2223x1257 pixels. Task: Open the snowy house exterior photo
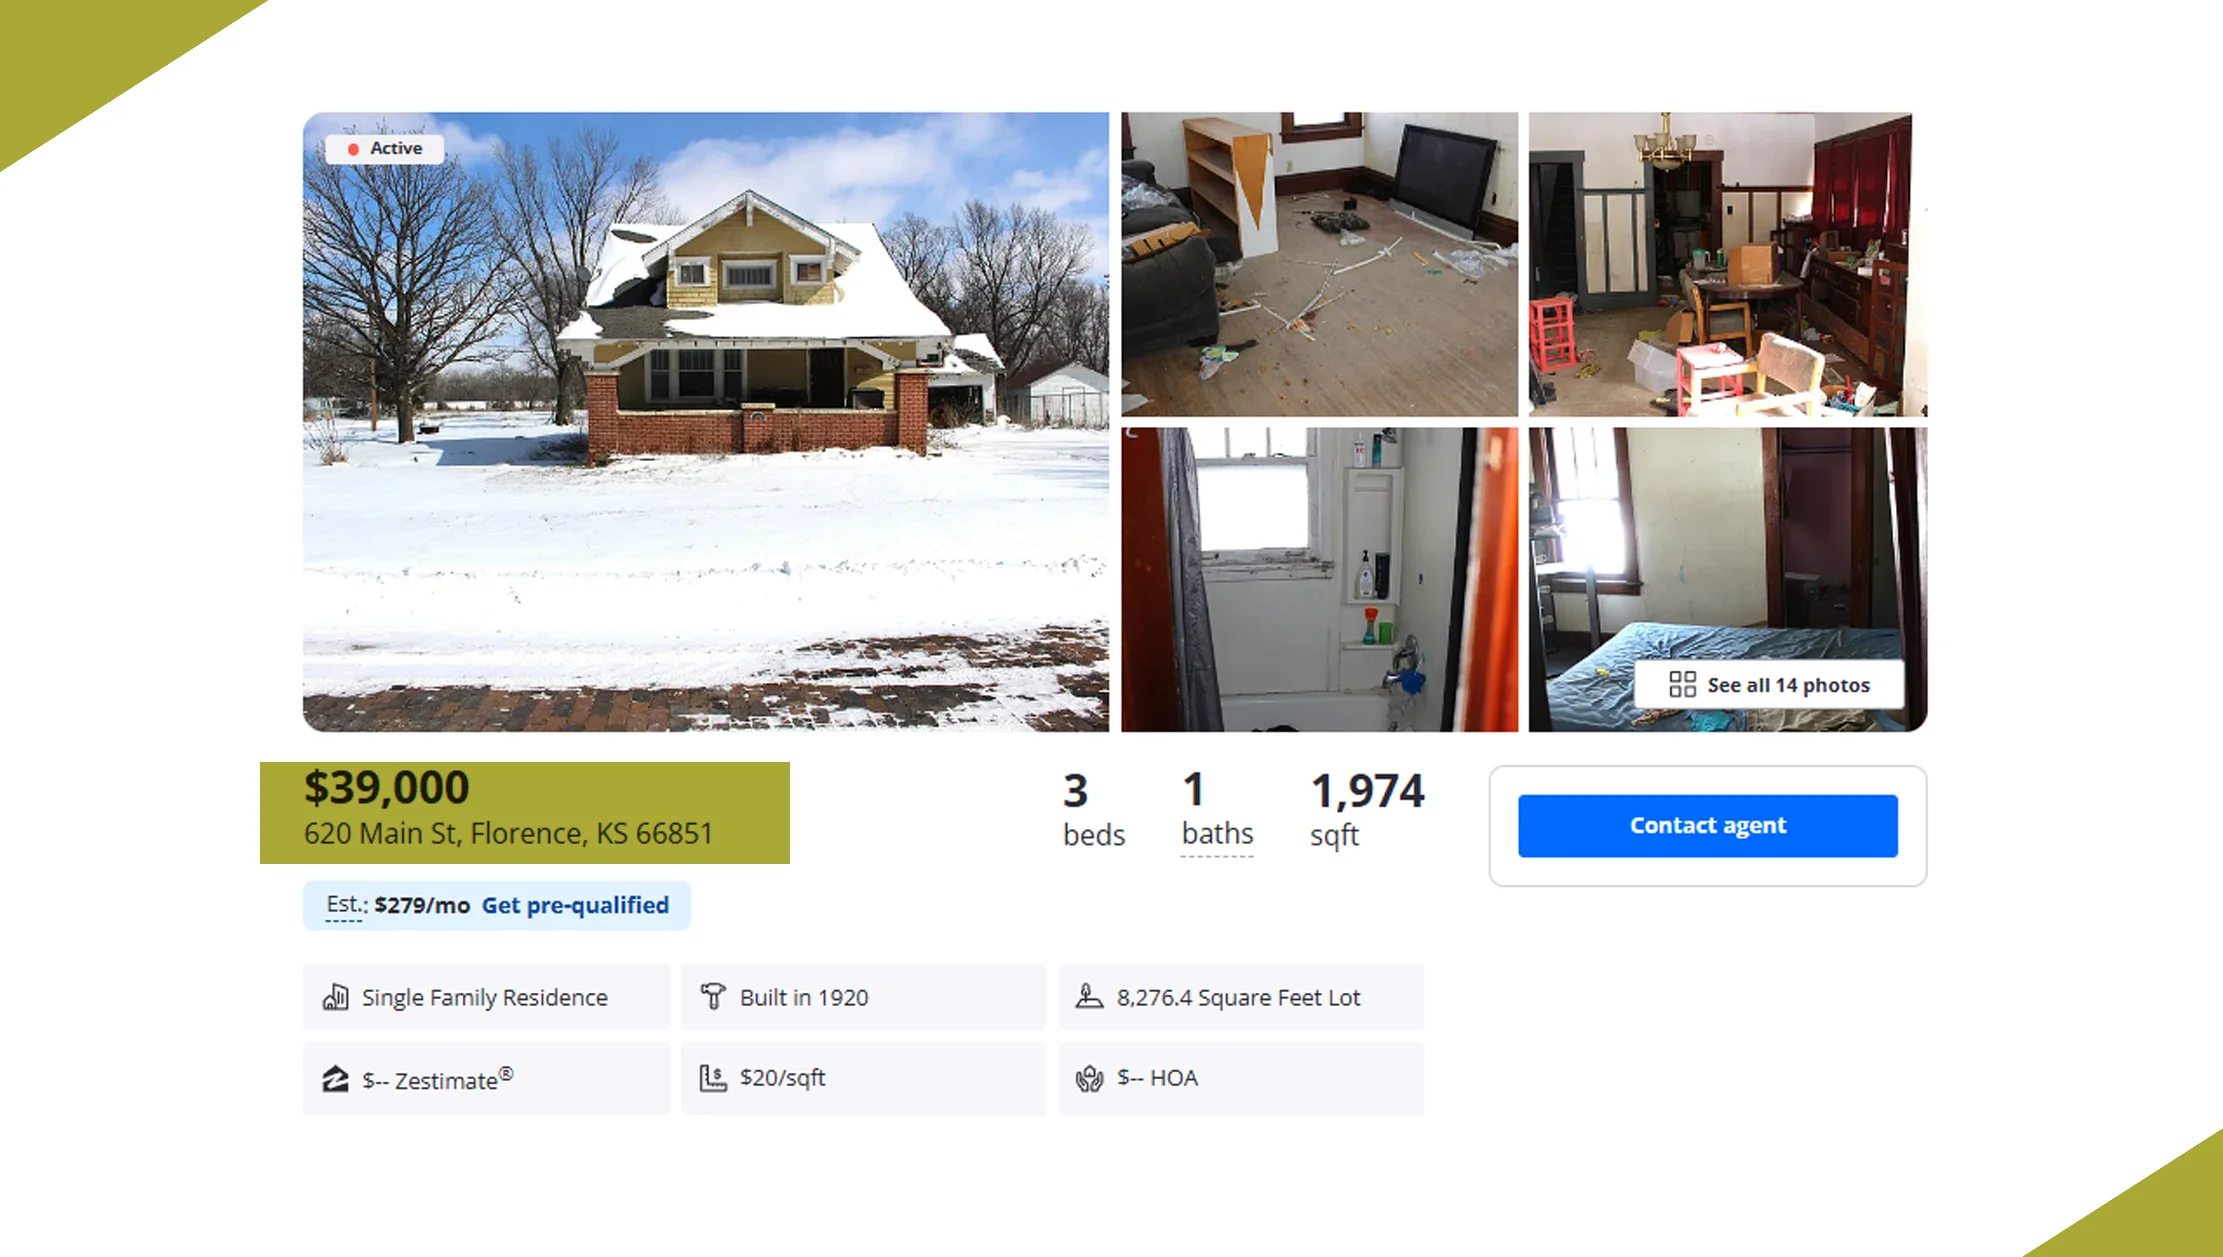click(x=706, y=422)
